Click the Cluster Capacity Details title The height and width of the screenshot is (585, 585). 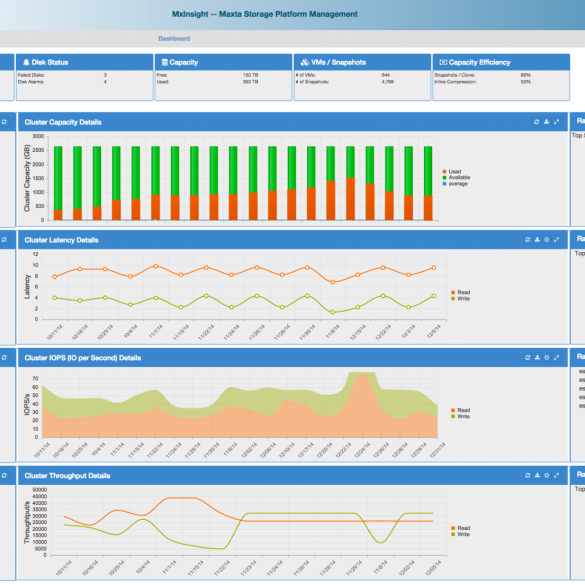(x=63, y=122)
